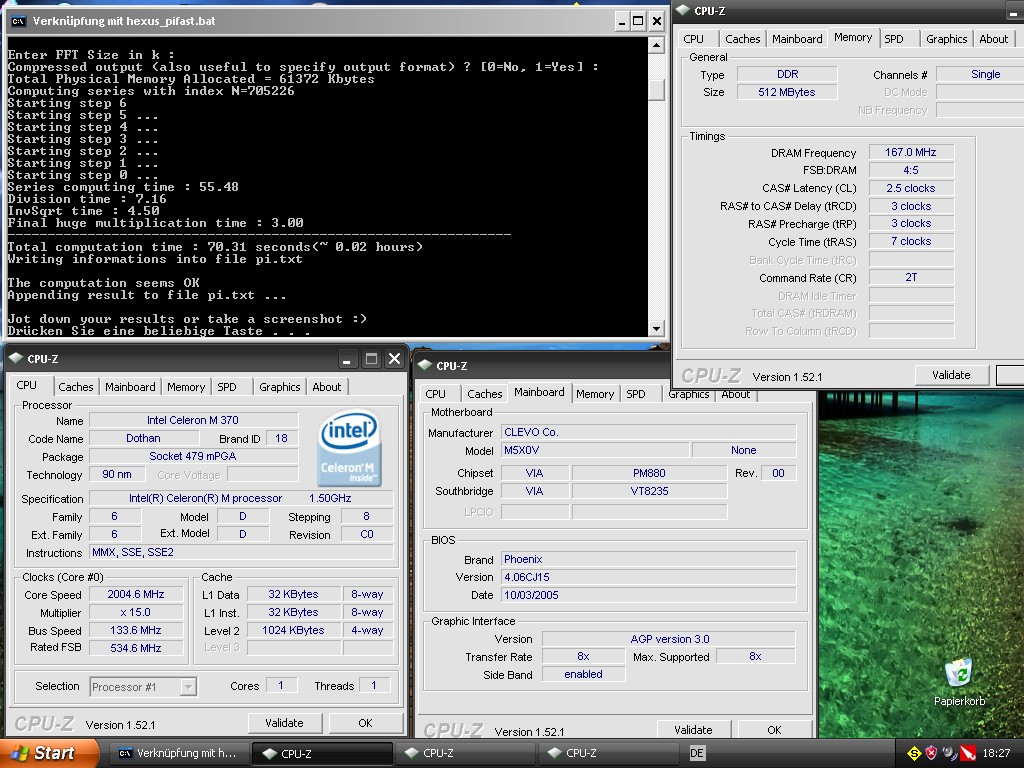The width and height of the screenshot is (1024, 768).
Task: Select CPU tab in Memory window
Action: point(694,39)
